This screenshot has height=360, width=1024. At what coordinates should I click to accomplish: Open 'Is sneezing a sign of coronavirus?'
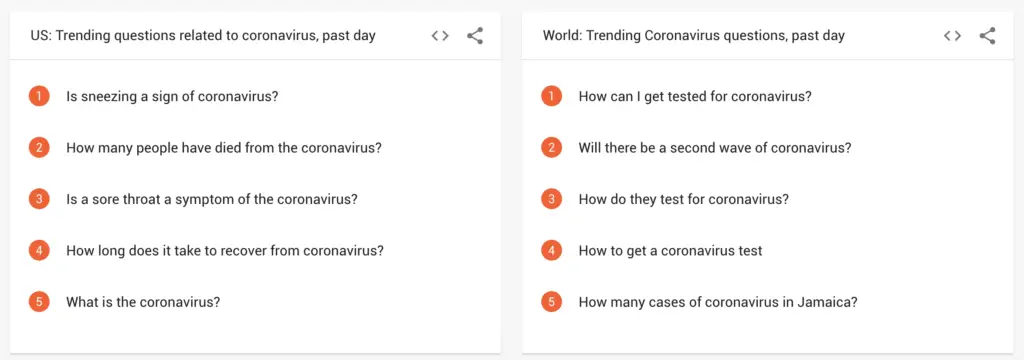click(172, 97)
